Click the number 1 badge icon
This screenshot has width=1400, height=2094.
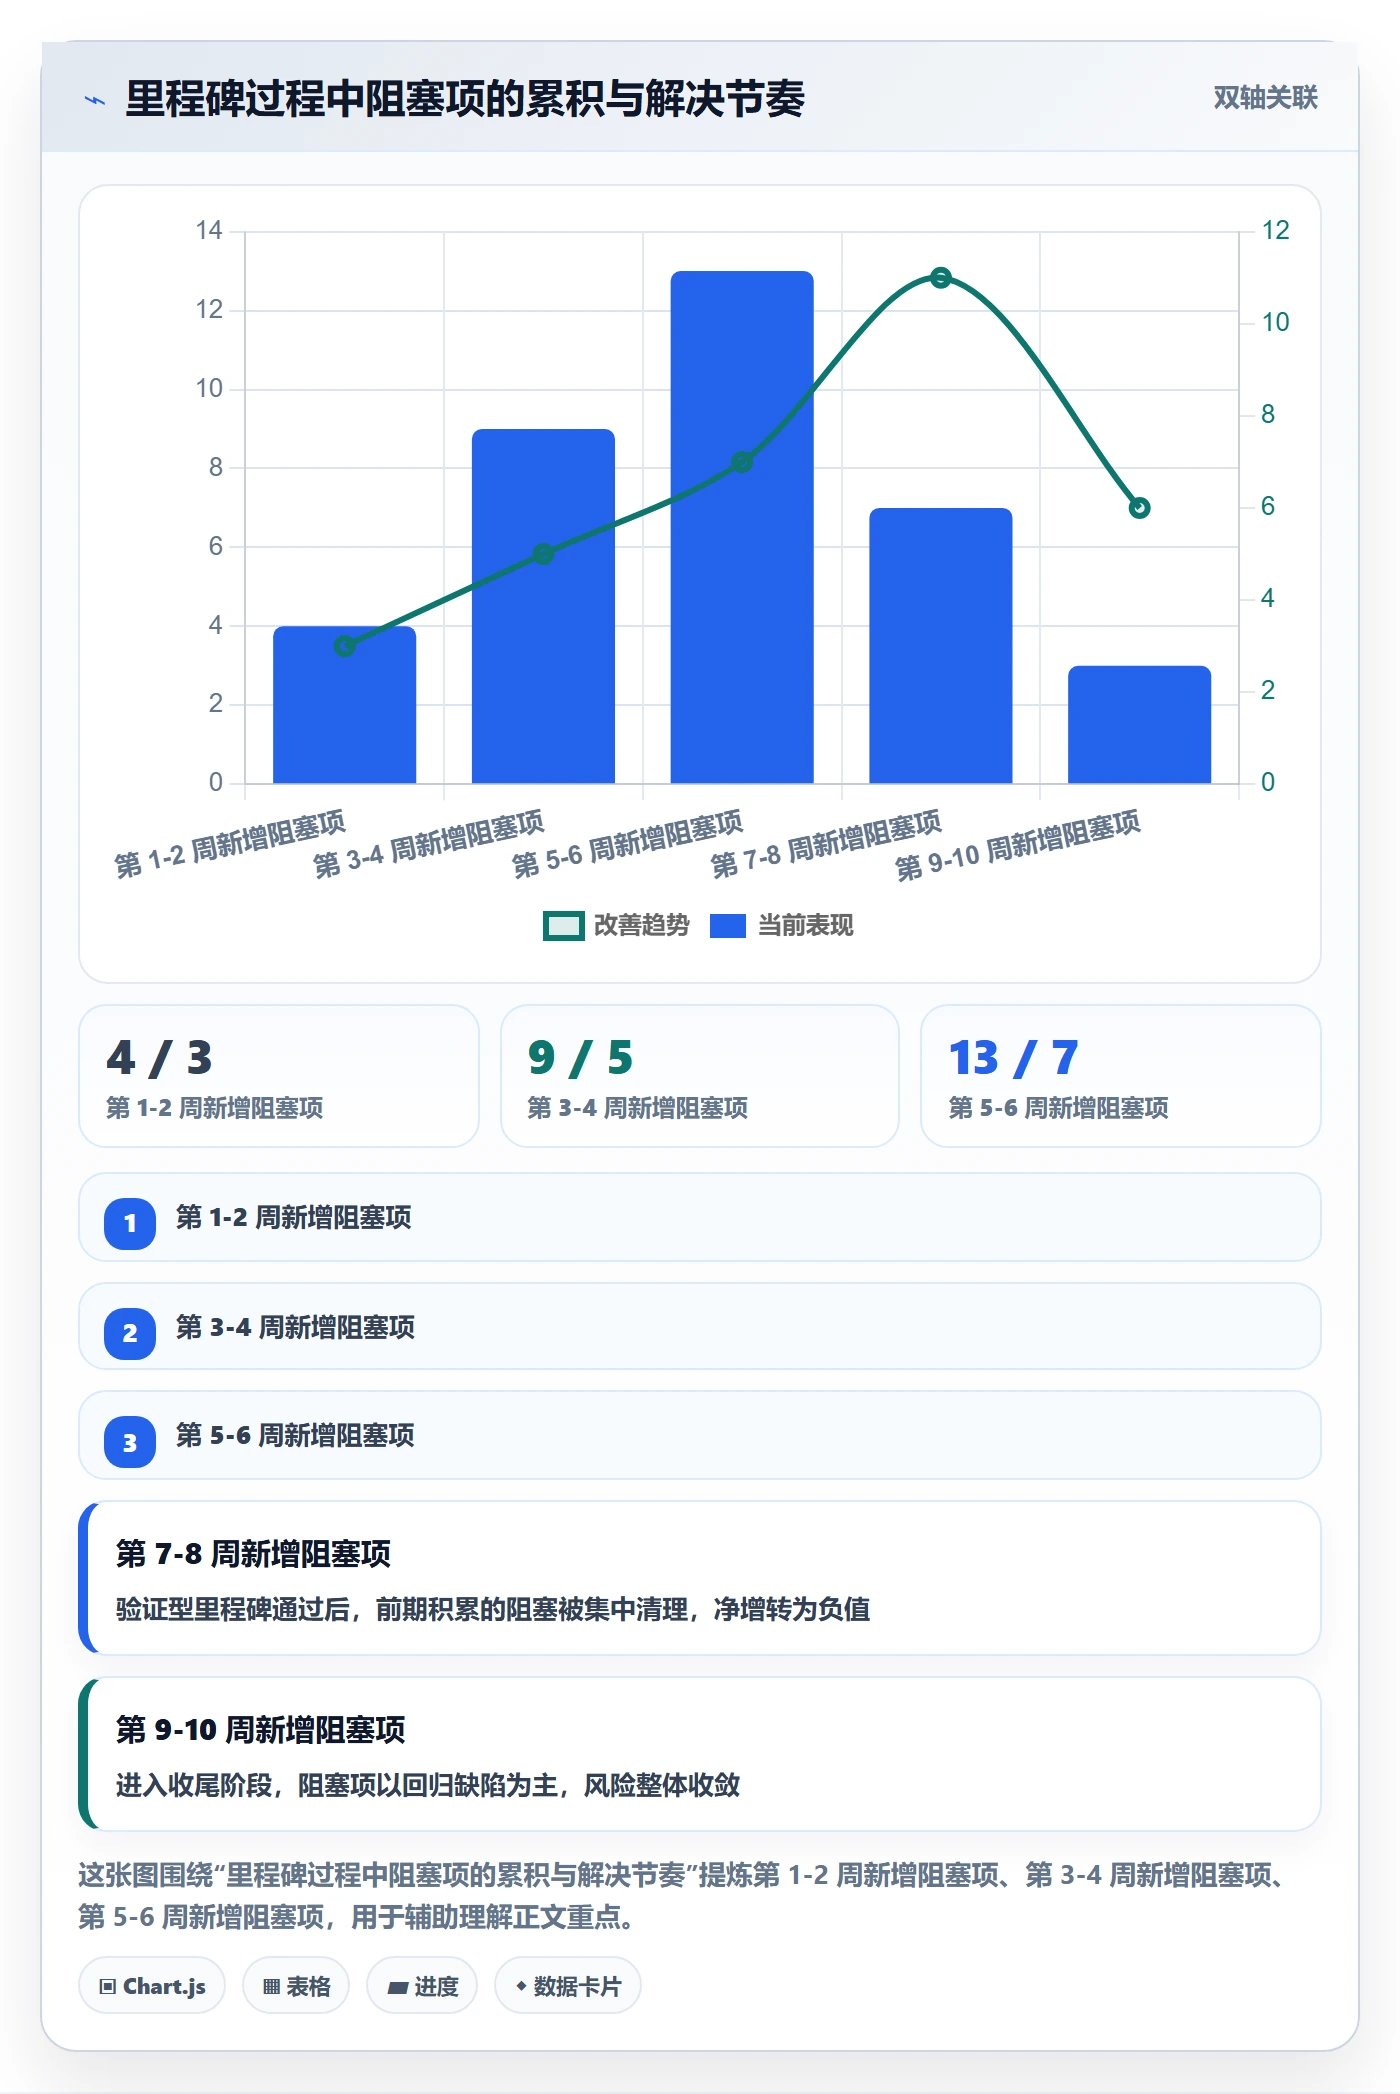coord(130,1223)
